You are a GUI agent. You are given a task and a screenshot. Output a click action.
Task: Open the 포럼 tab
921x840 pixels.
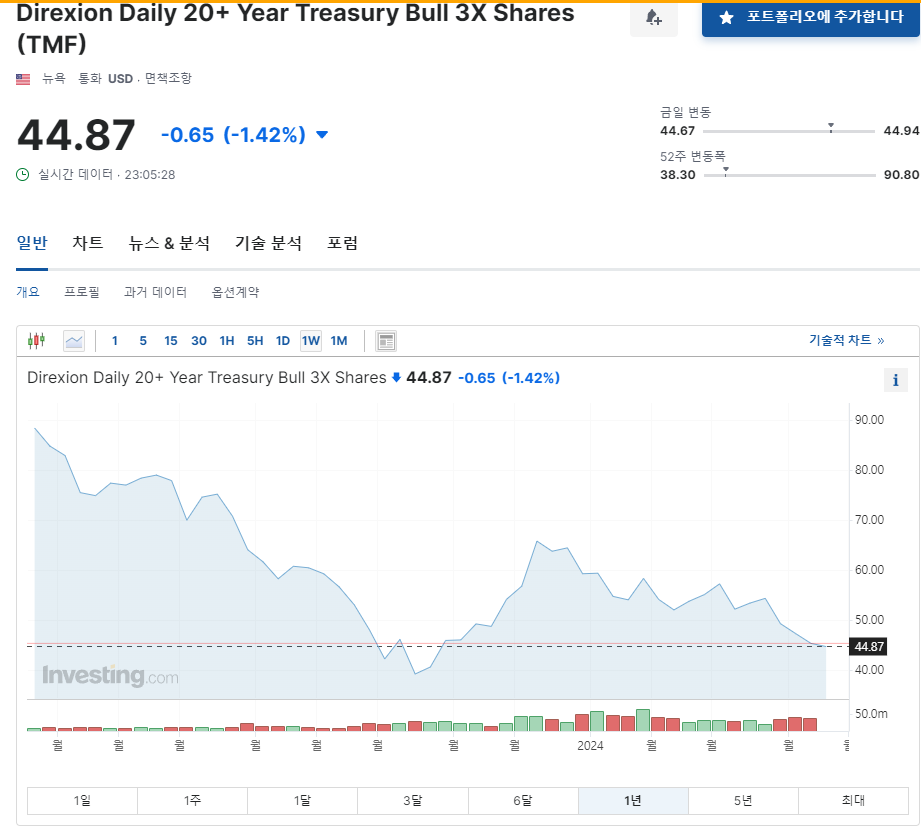pyautogui.click(x=342, y=243)
